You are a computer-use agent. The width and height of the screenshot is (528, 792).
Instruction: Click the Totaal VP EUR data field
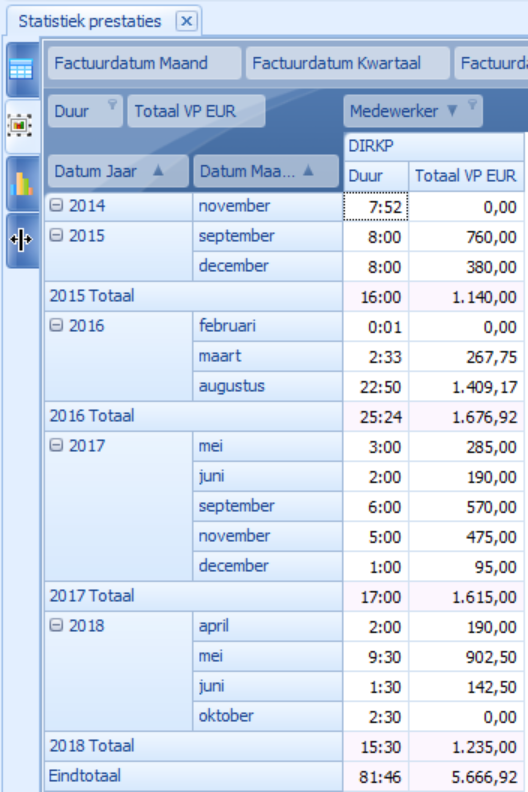[x=196, y=111]
